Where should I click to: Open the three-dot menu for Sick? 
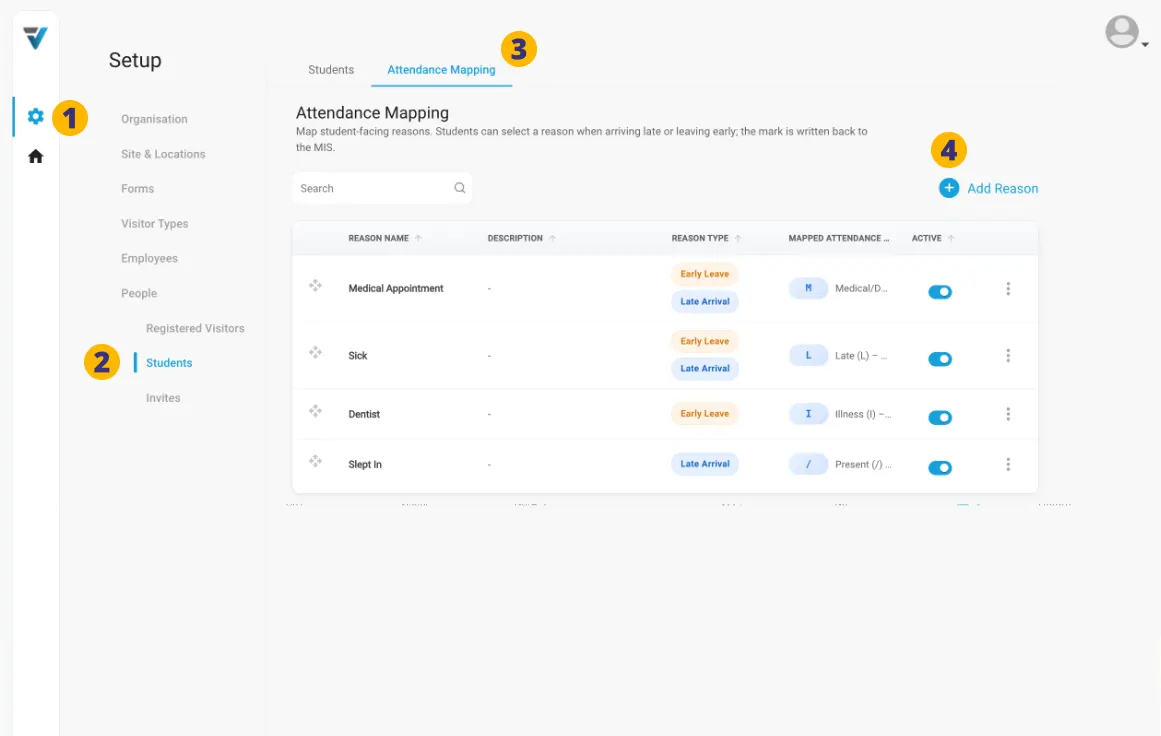click(1008, 355)
